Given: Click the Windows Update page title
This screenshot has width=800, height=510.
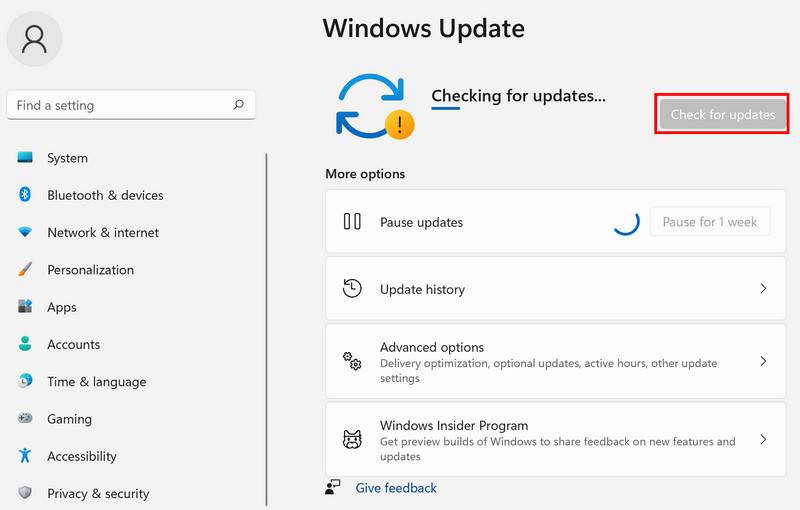Looking at the screenshot, I should 423,29.
